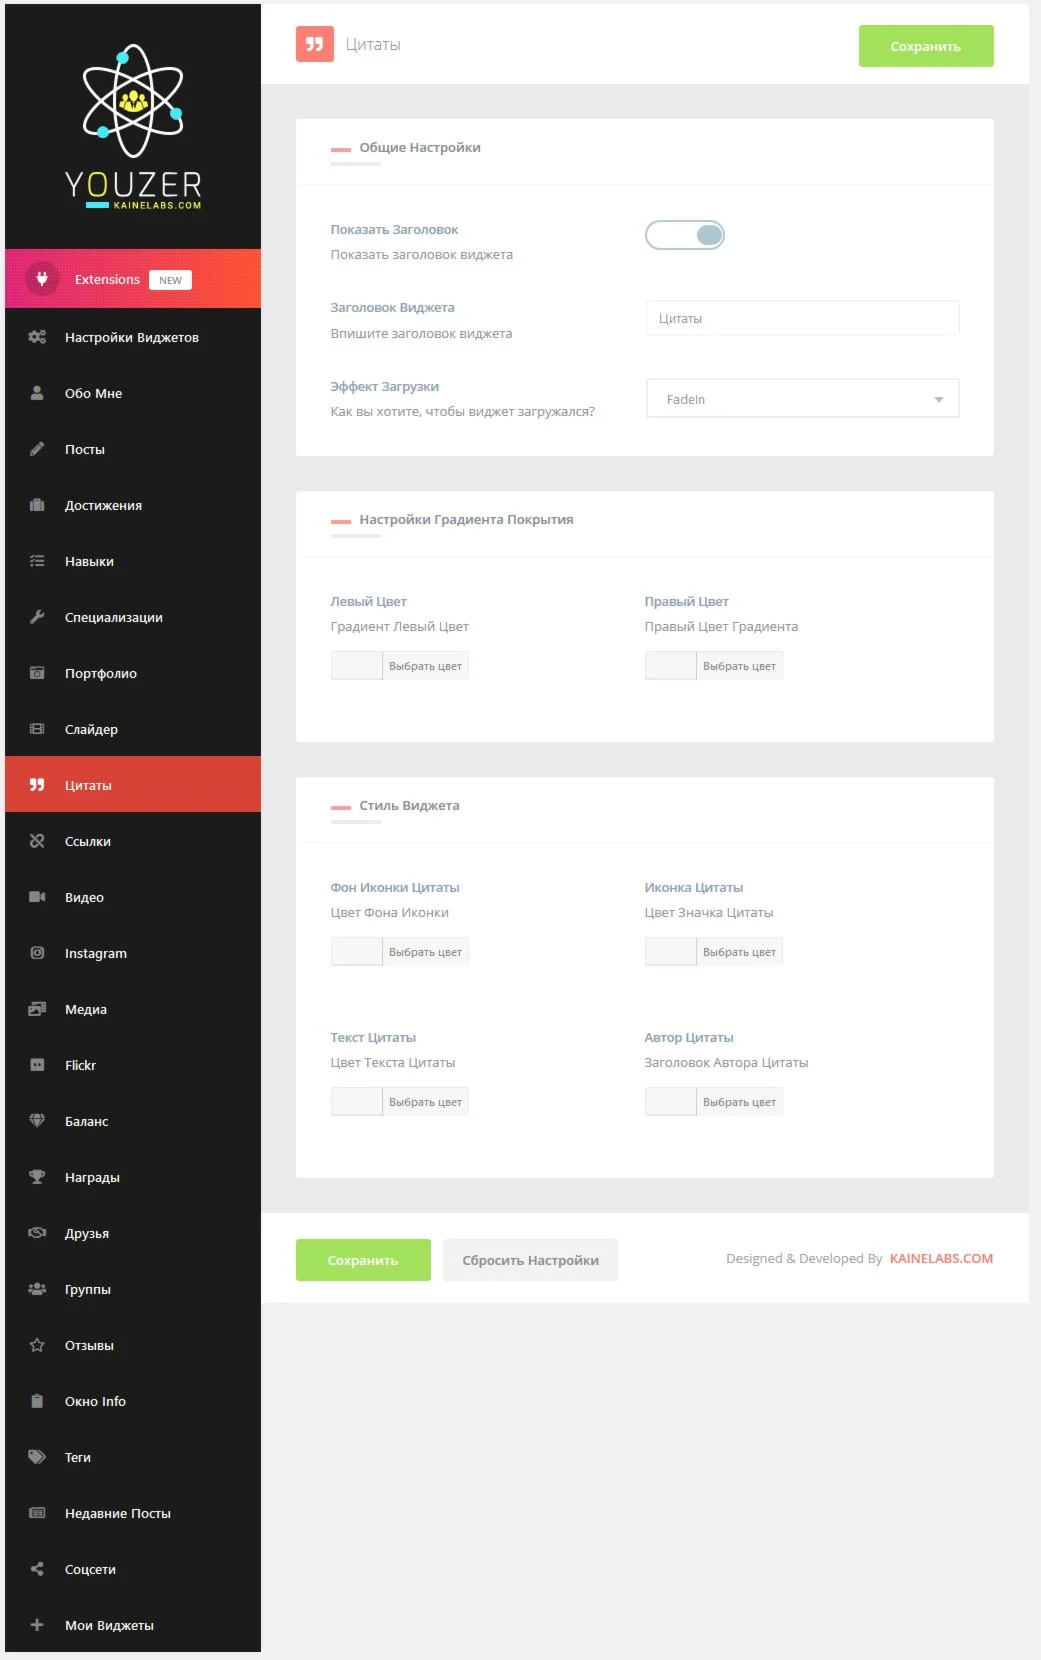Image resolution: width=1041 pixels, height=1660 pixels.
Task: Click Выбрать цвет for Левый Цвет
Action: (425, 666)
